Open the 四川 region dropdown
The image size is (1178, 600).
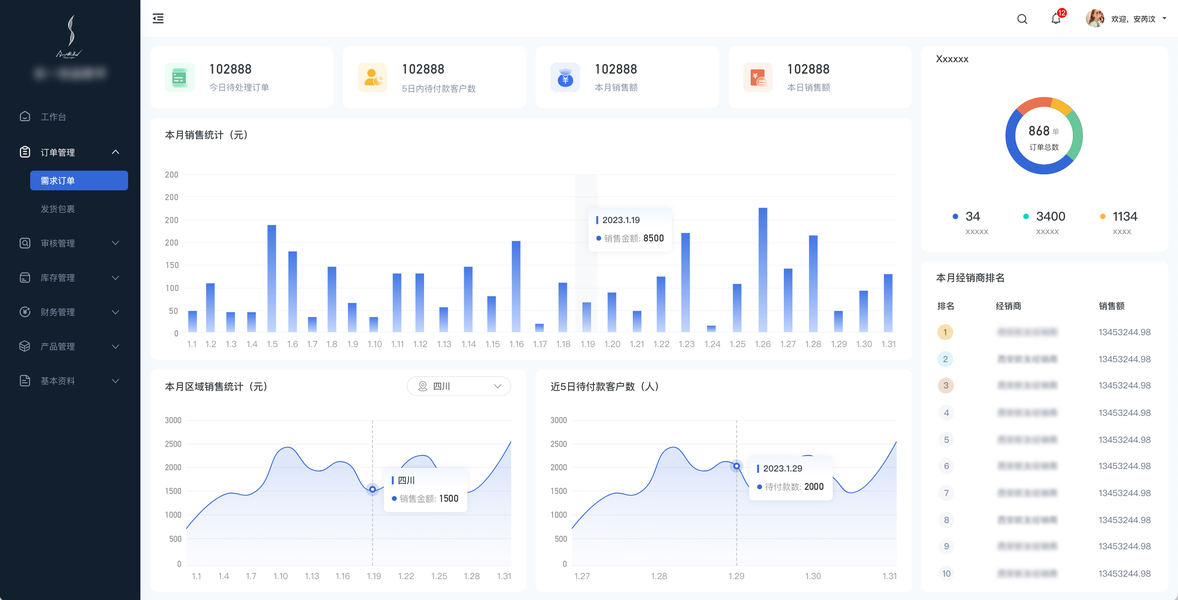tap(459, 386)
